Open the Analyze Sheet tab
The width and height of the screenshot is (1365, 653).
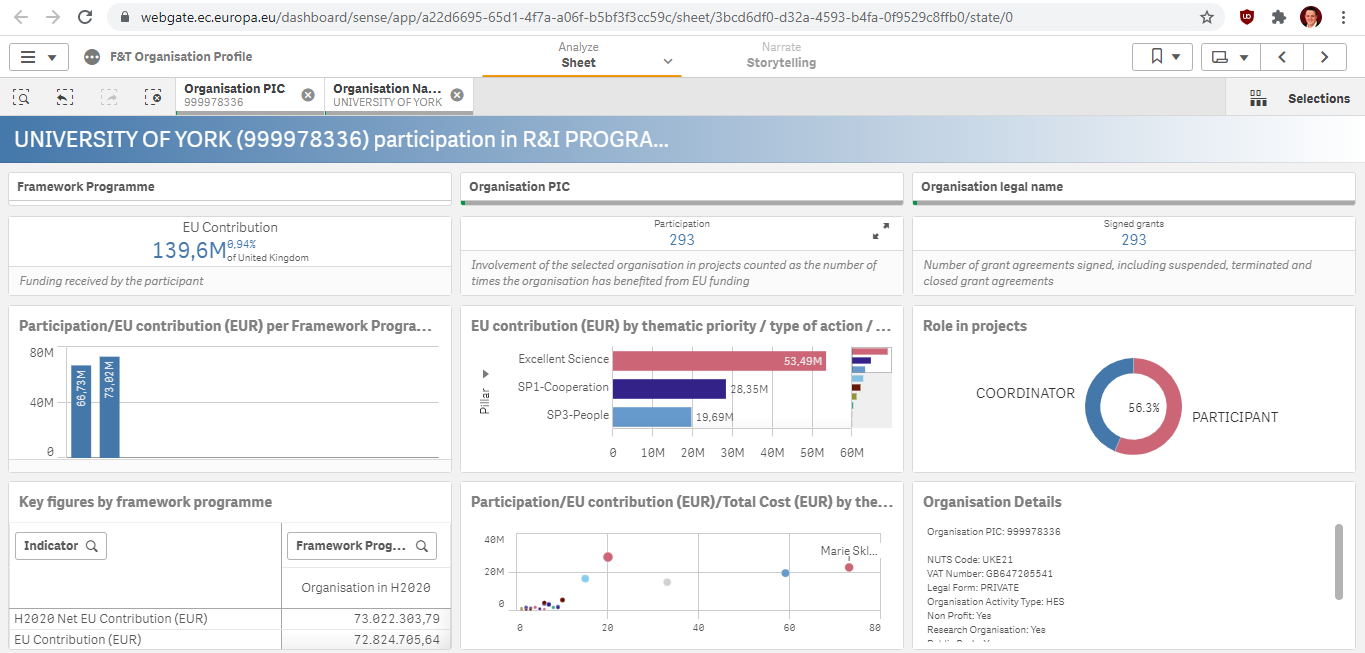(580, 55)
